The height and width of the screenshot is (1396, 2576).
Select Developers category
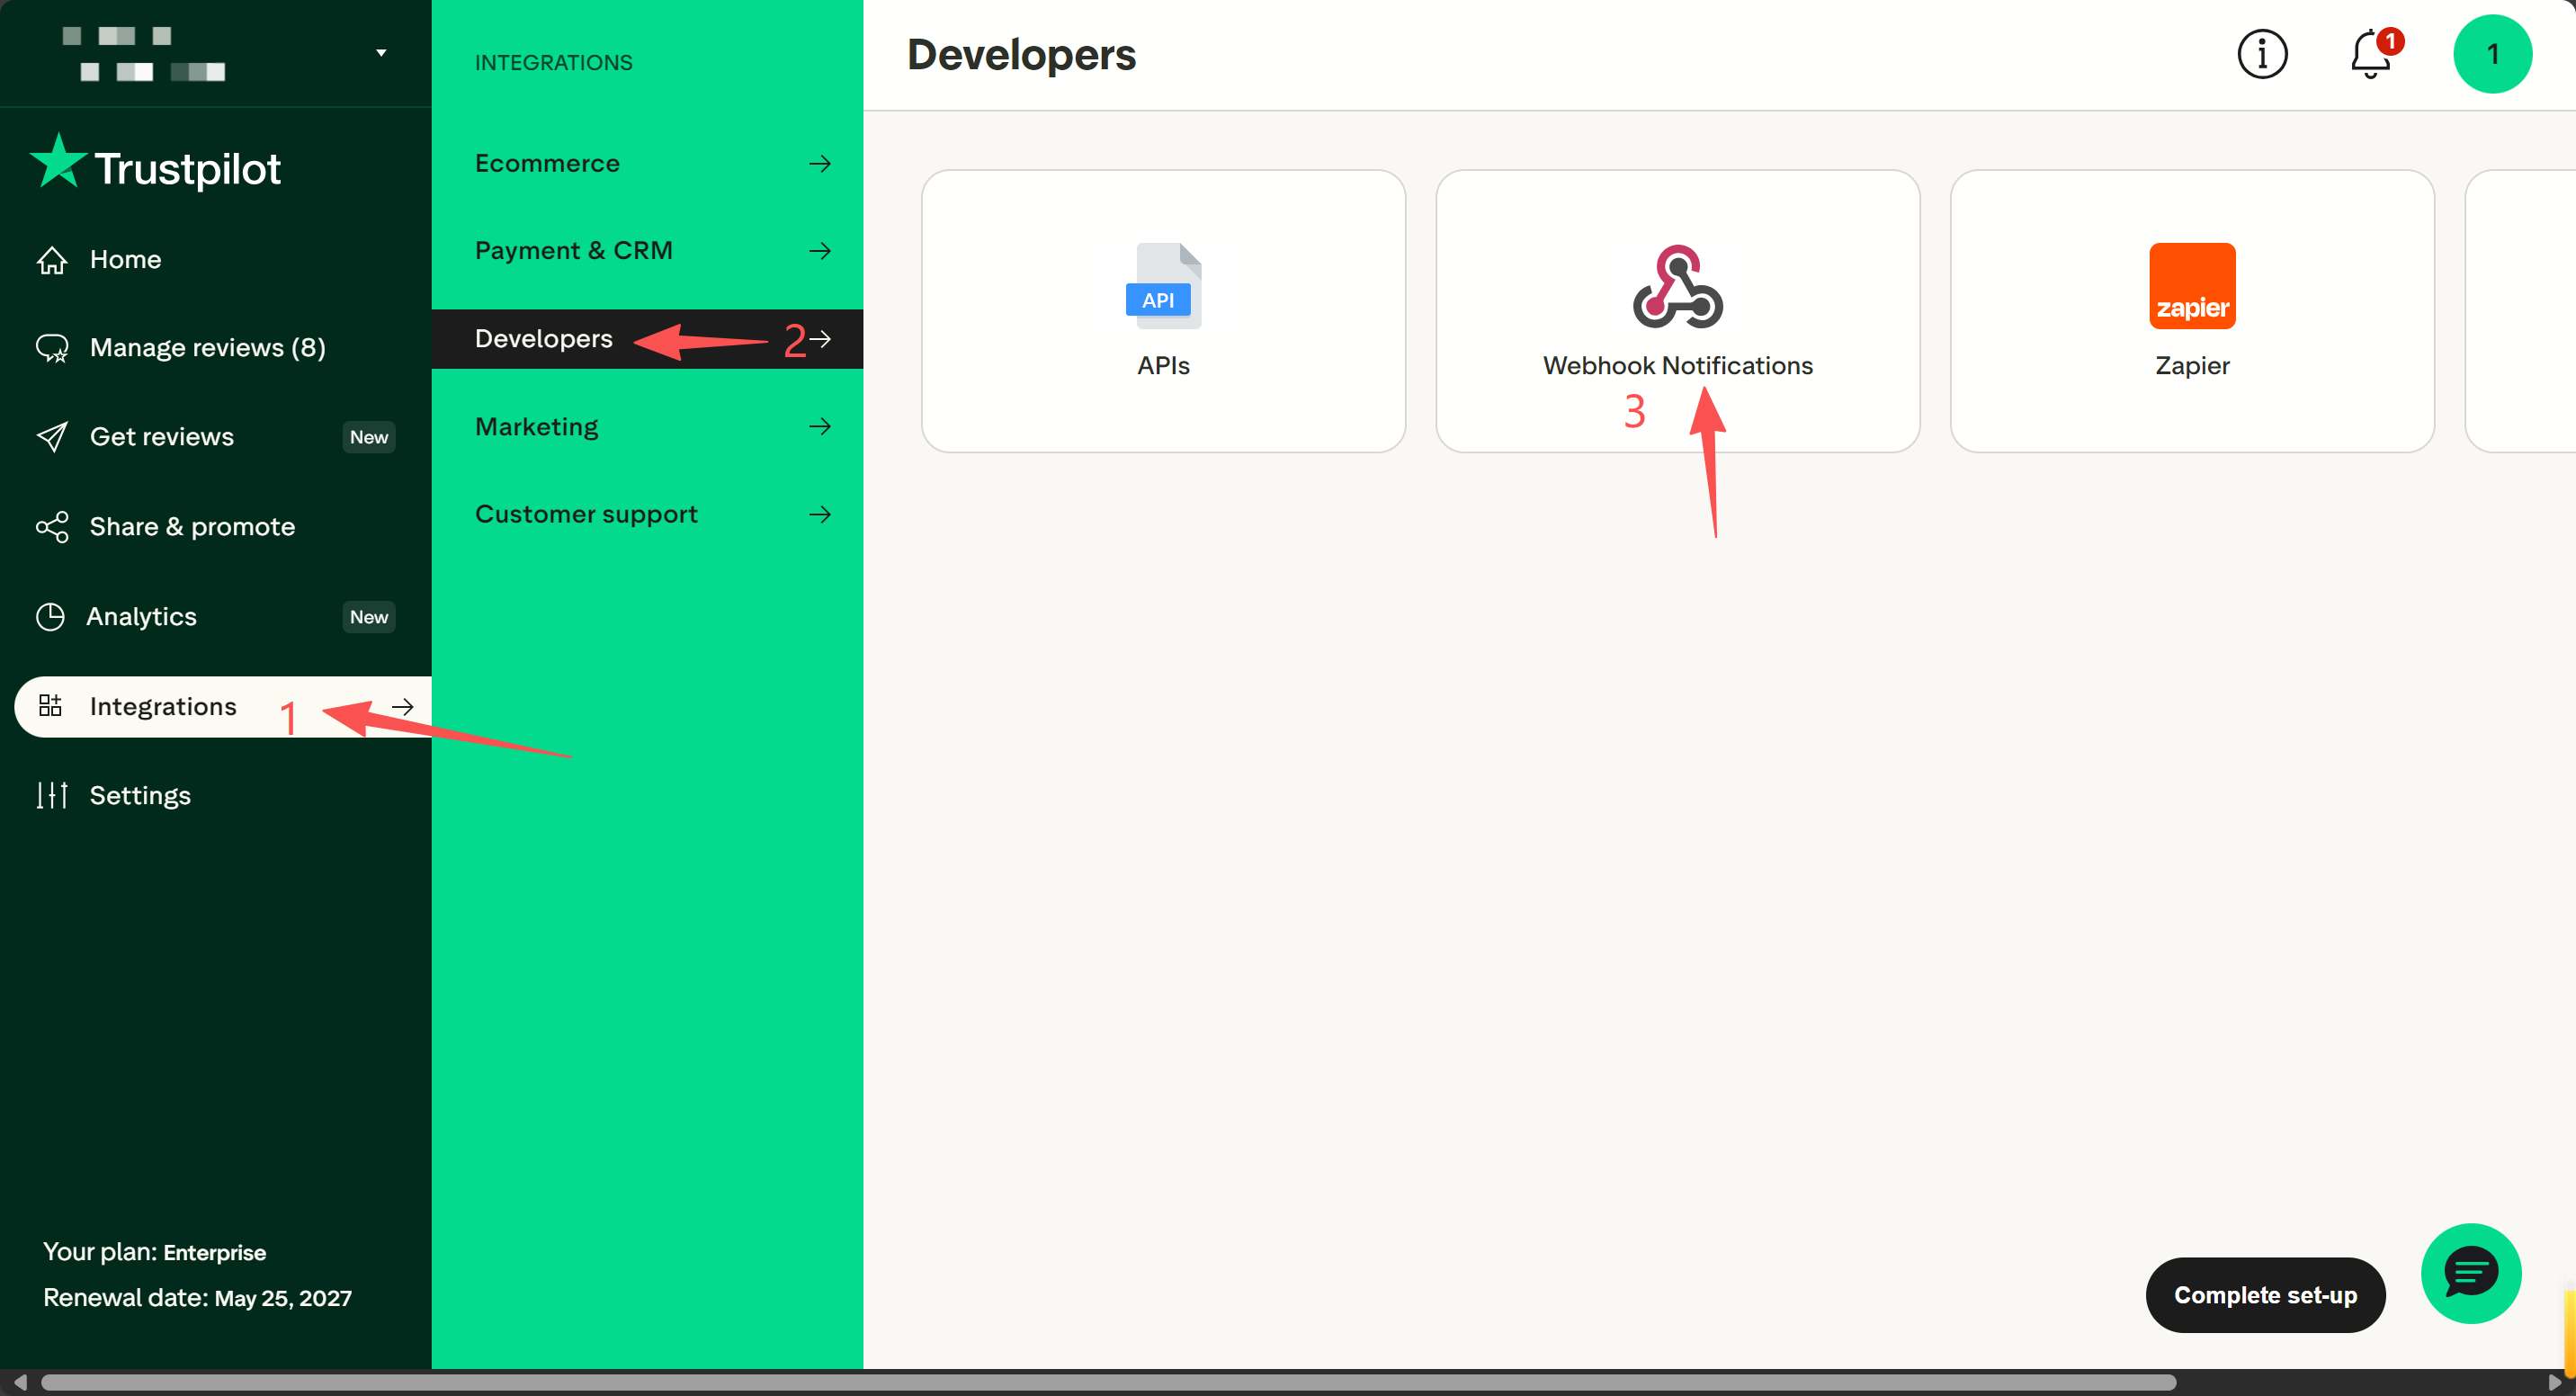(647, 339)
